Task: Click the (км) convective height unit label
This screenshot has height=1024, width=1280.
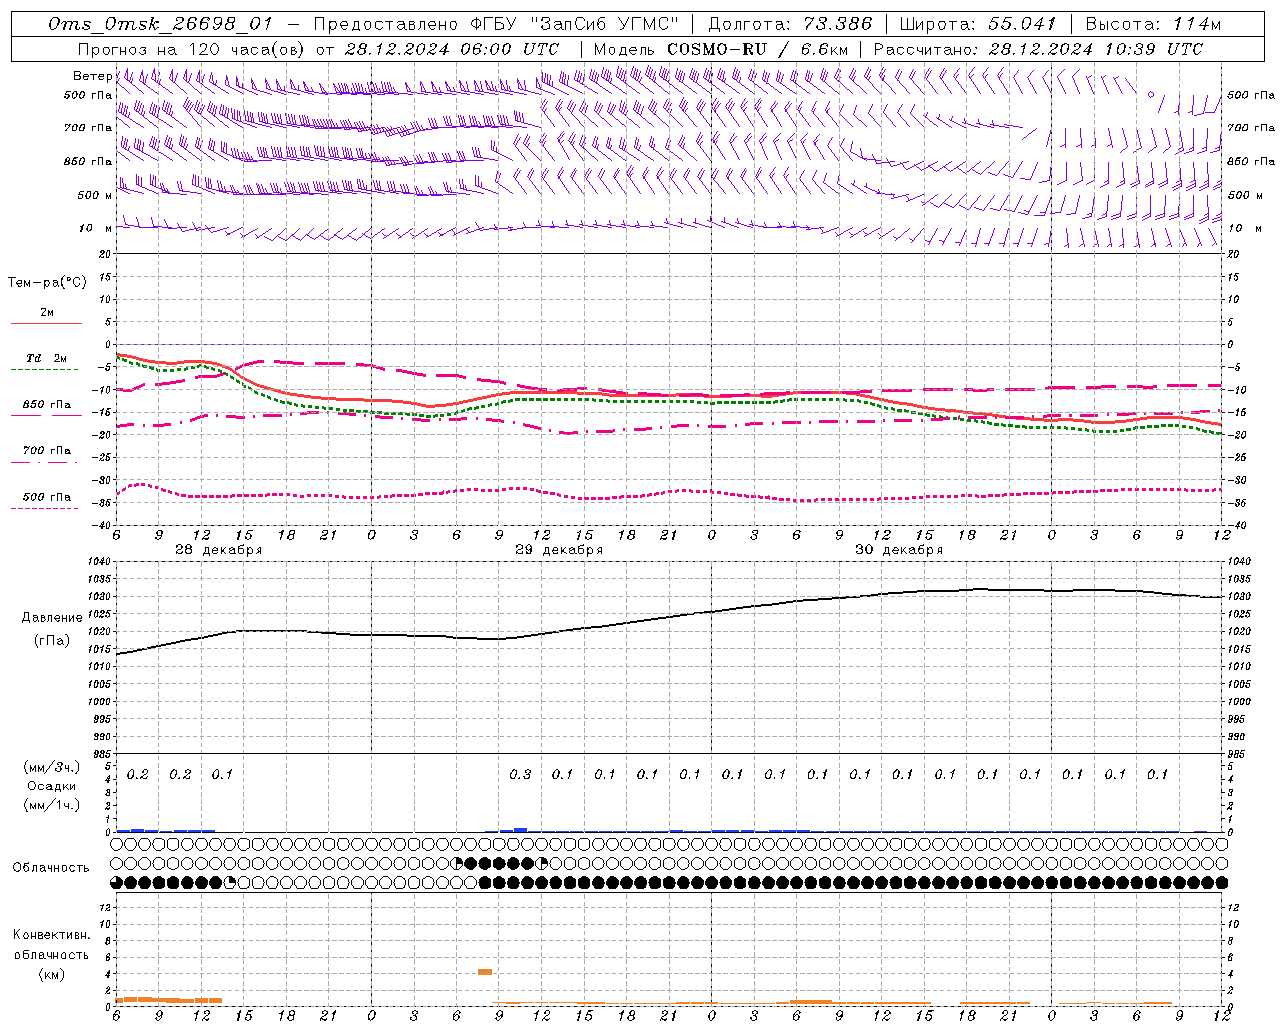Action: click(x=52, y=974)
